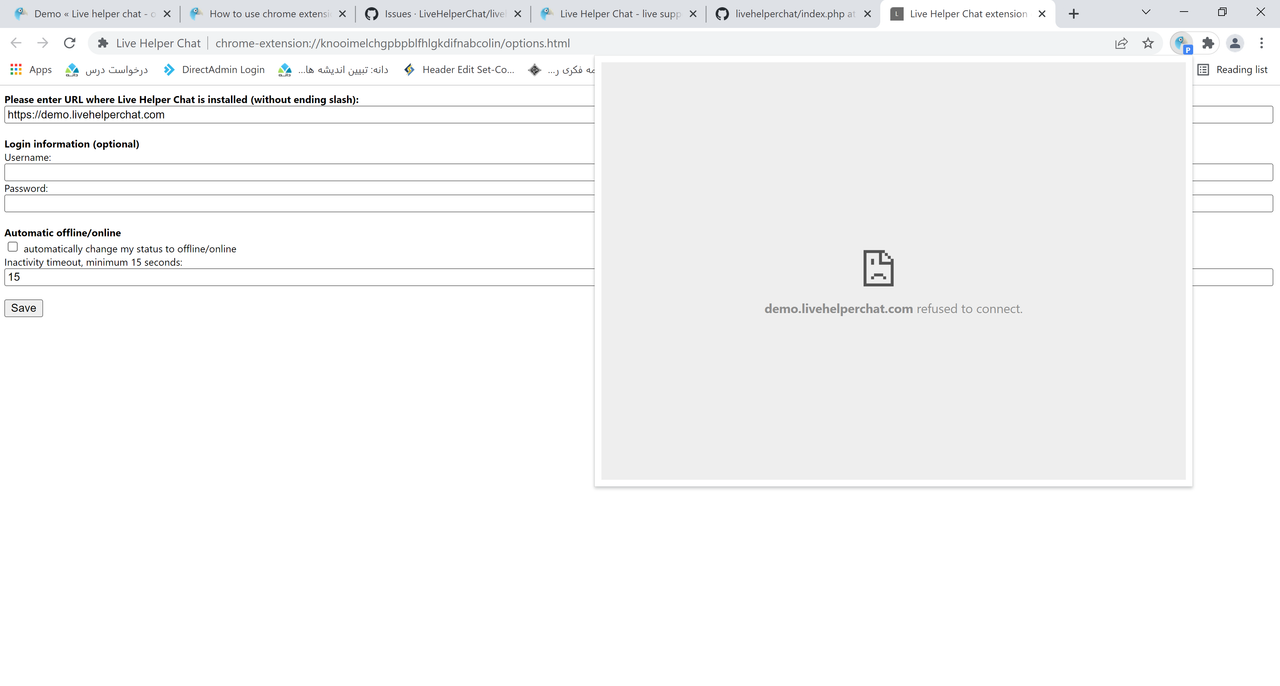Click the Automatic offline/online heading

click(x=63, y=233)
